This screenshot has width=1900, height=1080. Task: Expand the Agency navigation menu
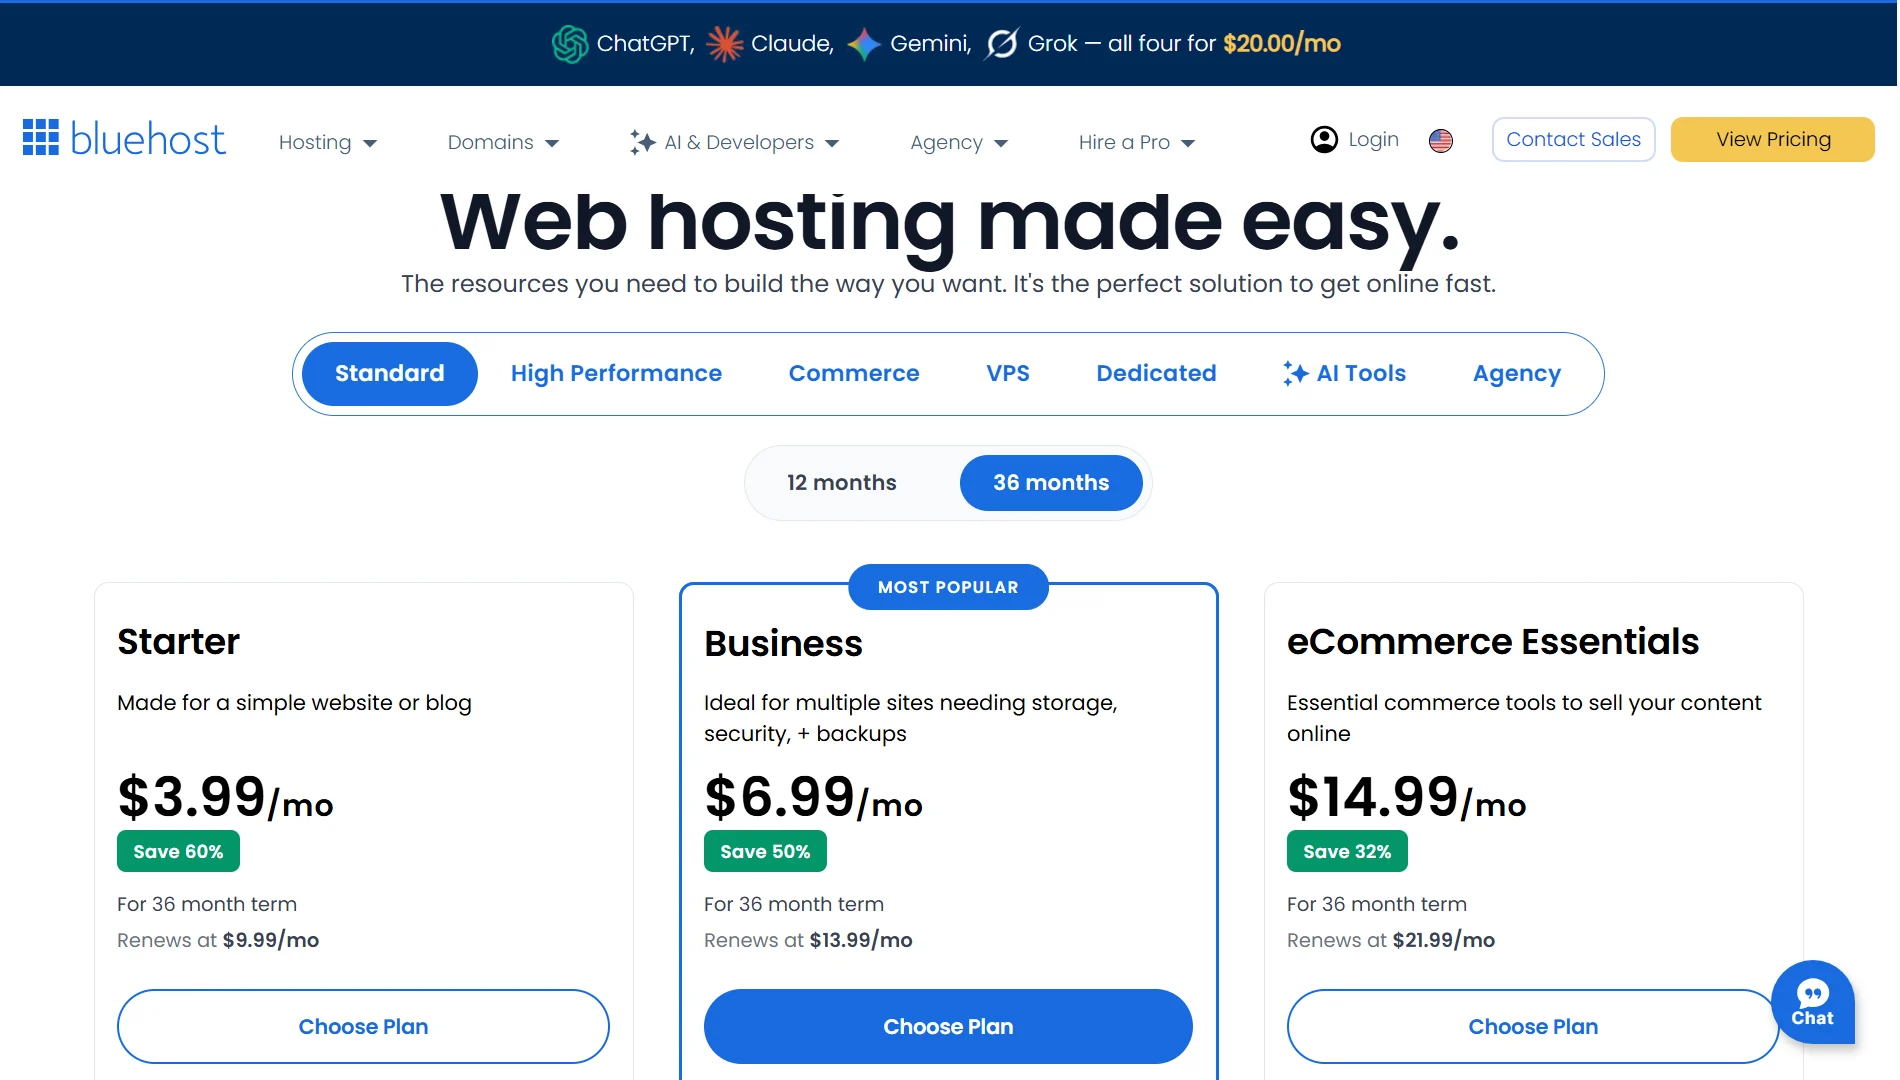(959, 142)
